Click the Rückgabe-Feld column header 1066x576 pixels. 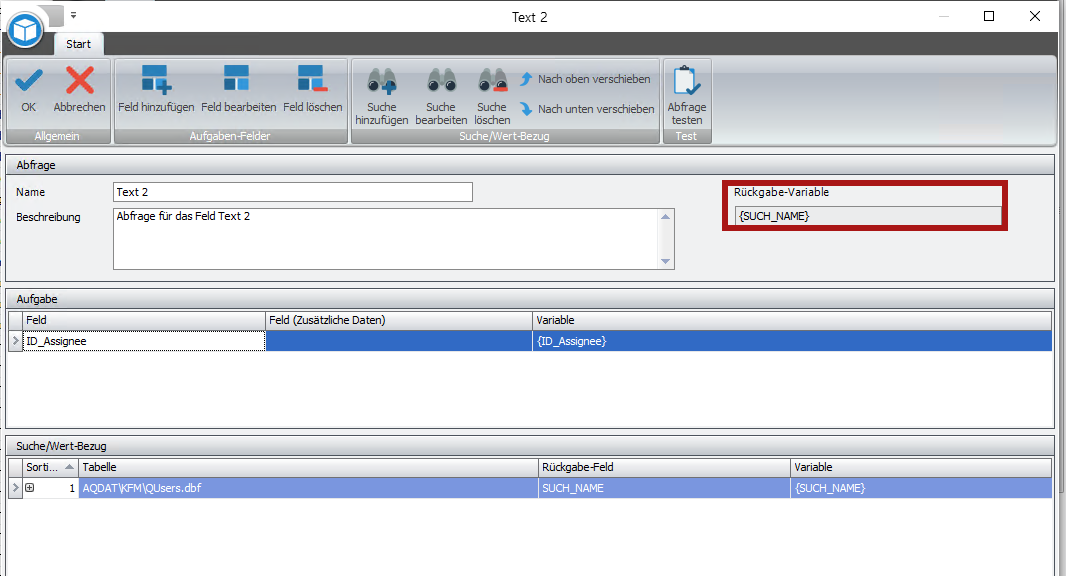[x=664, y=467]
